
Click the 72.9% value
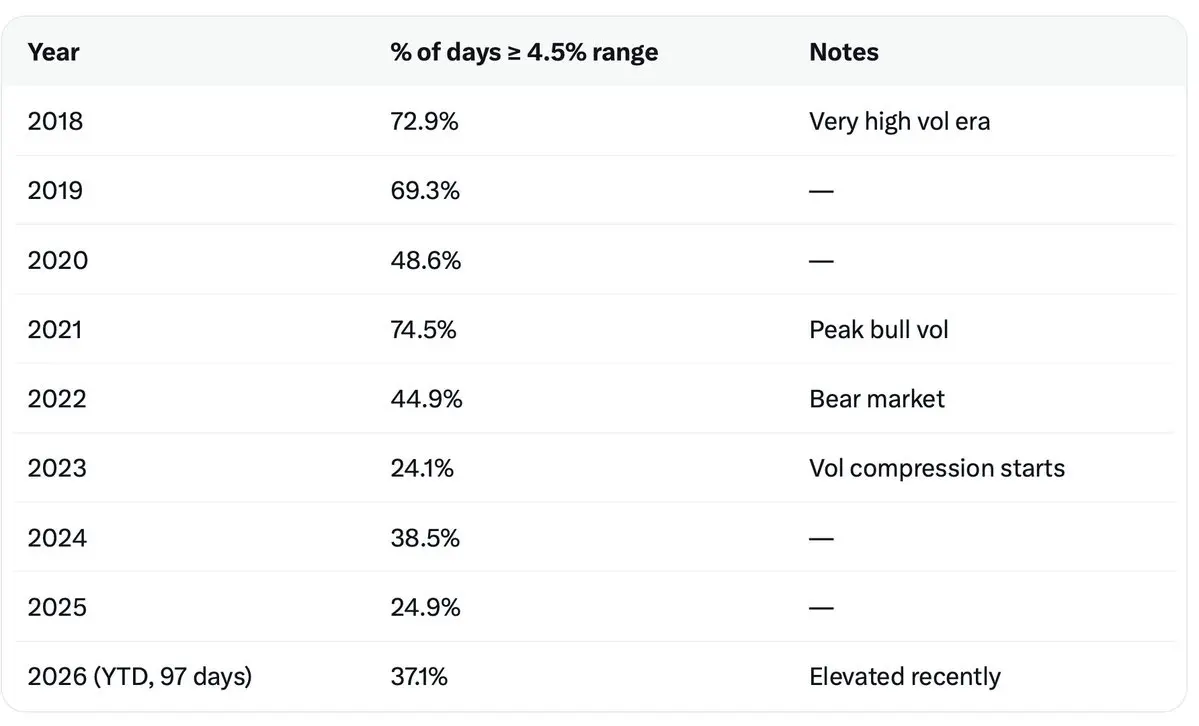[x=426, y=122]
